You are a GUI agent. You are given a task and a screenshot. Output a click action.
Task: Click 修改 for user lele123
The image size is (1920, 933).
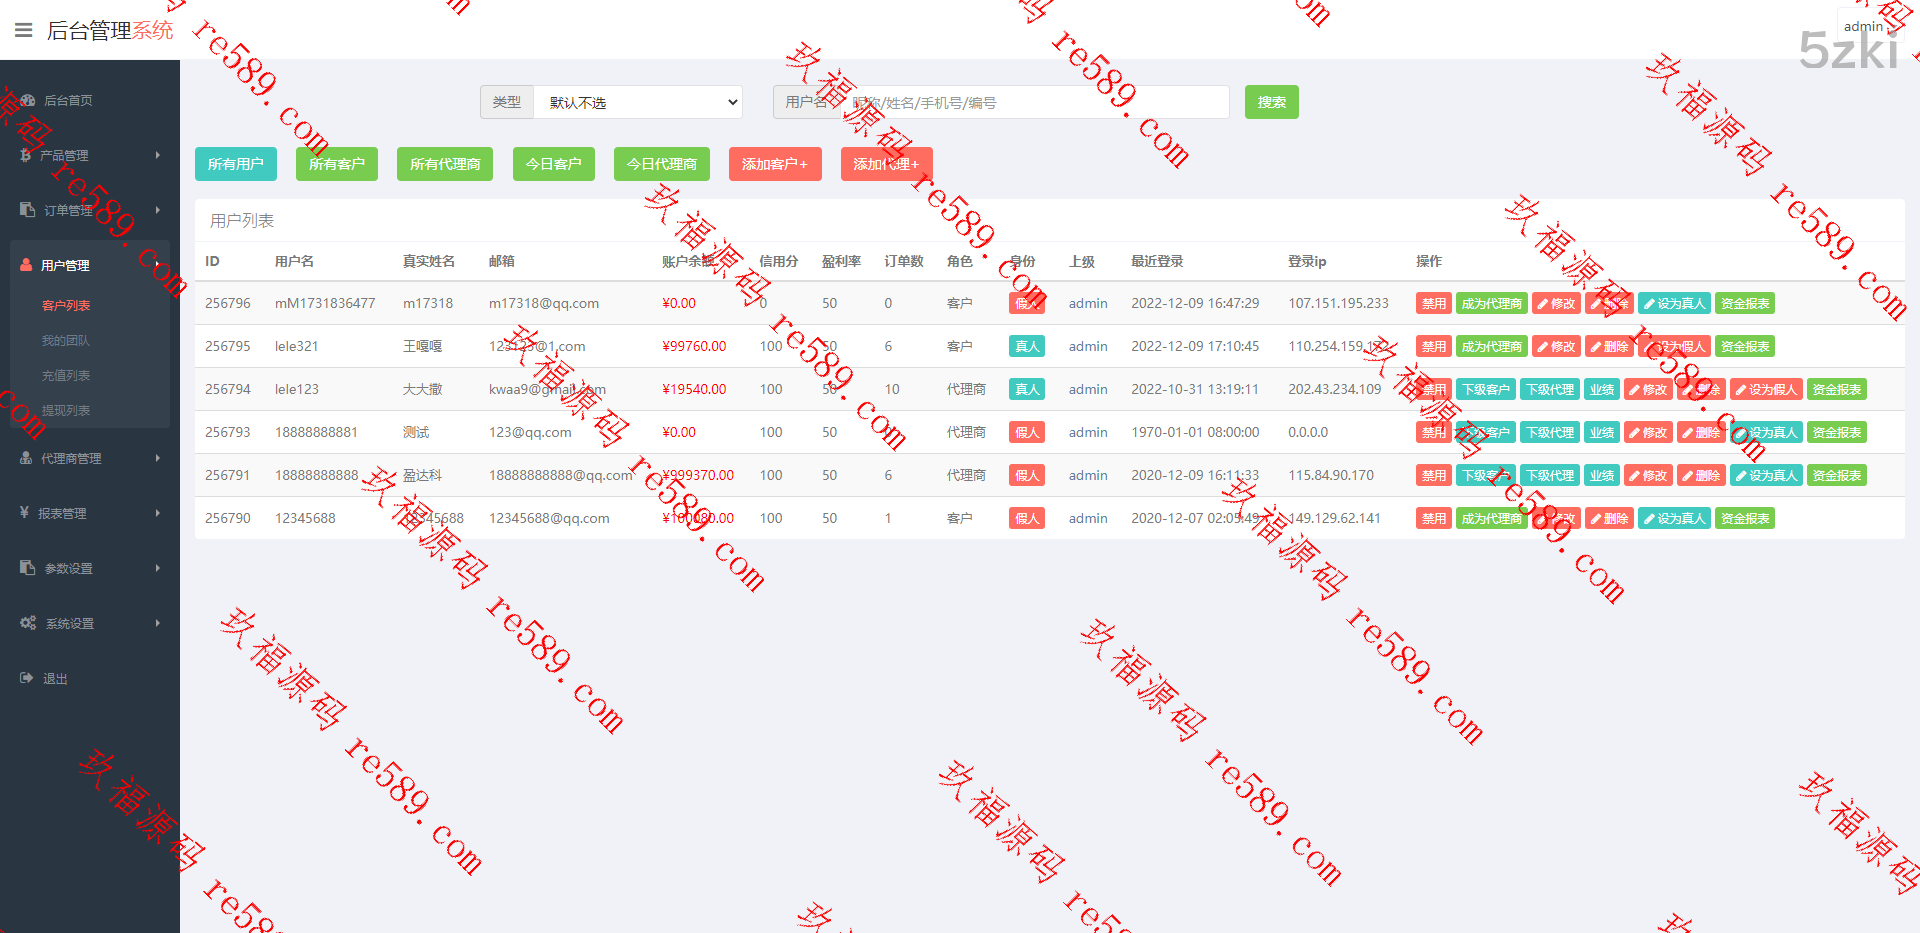(x=1648, y=389)
